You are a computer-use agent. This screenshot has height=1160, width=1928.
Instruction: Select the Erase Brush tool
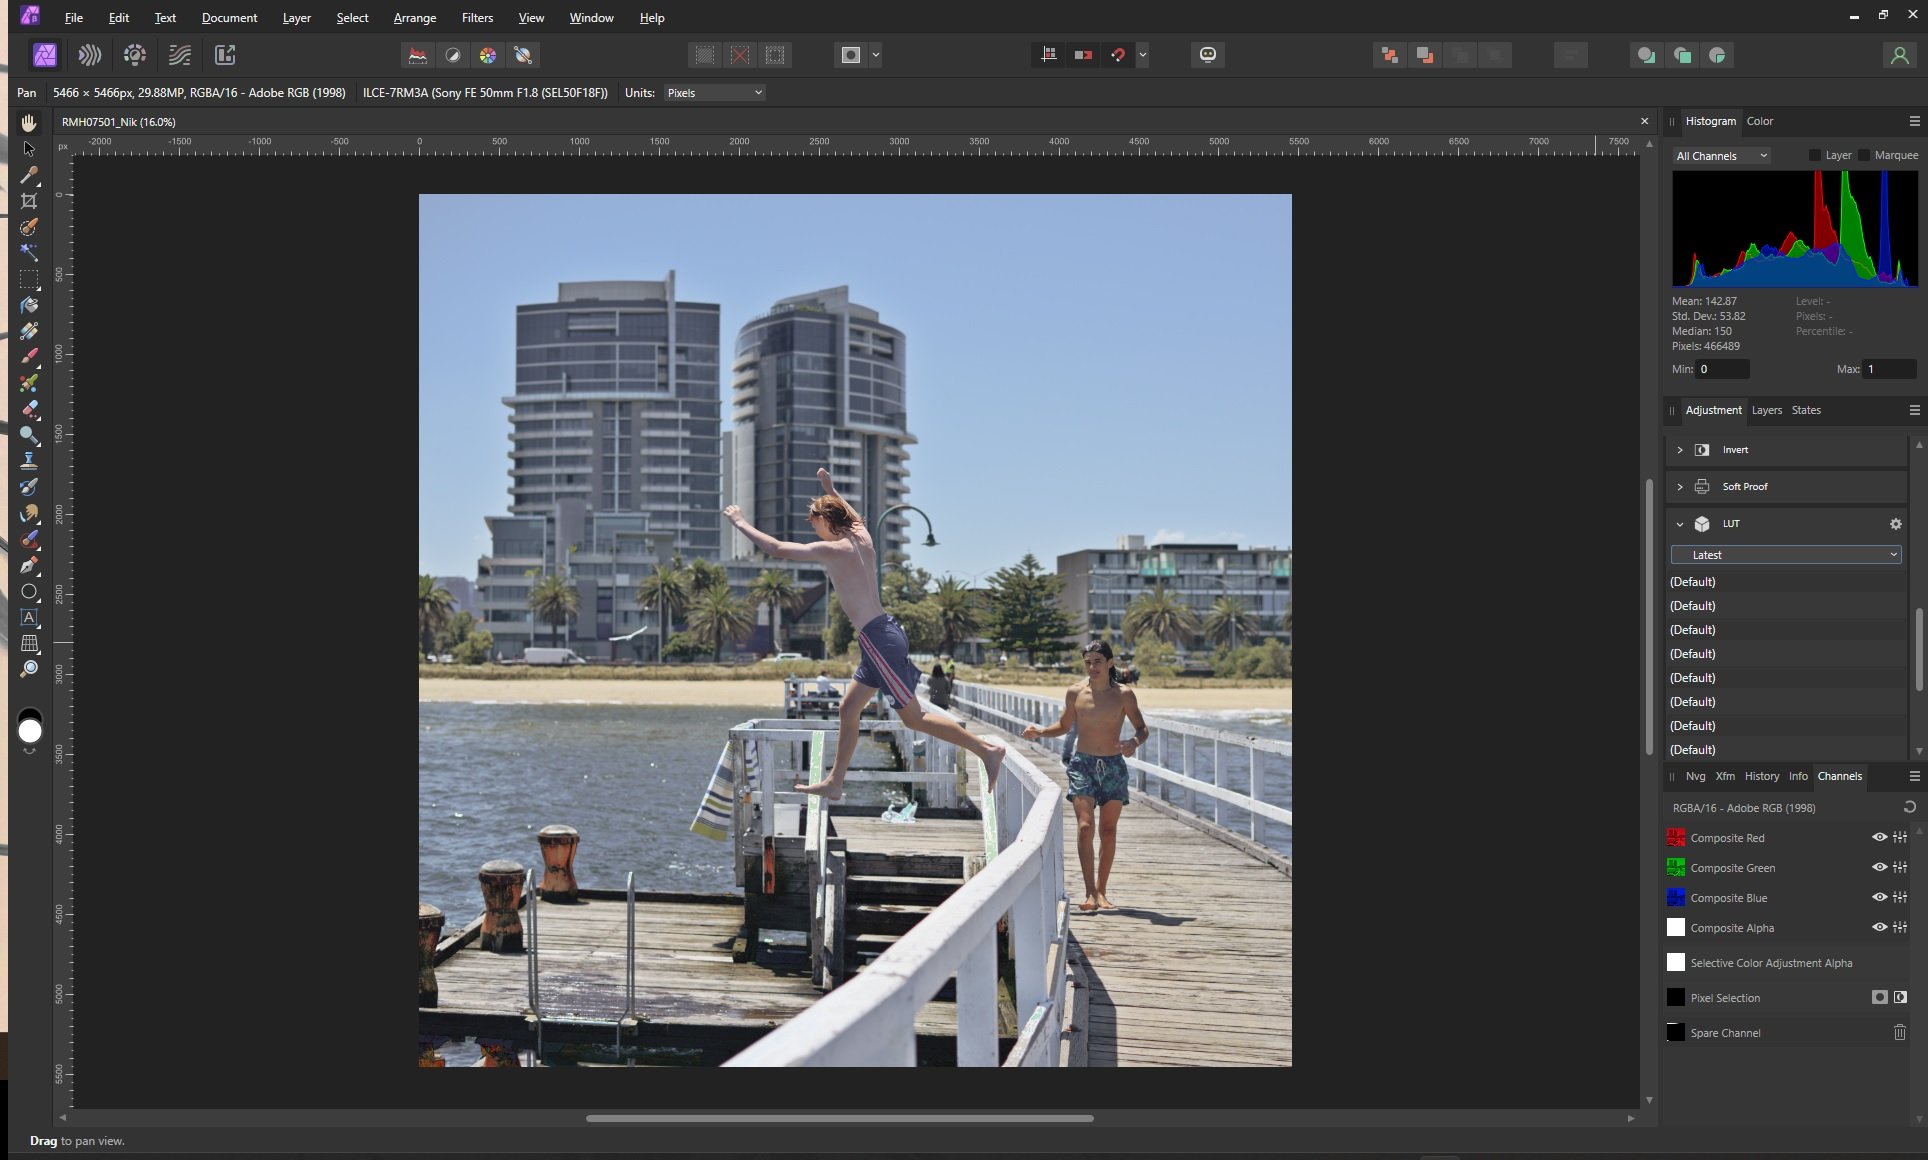pos(29,409)
